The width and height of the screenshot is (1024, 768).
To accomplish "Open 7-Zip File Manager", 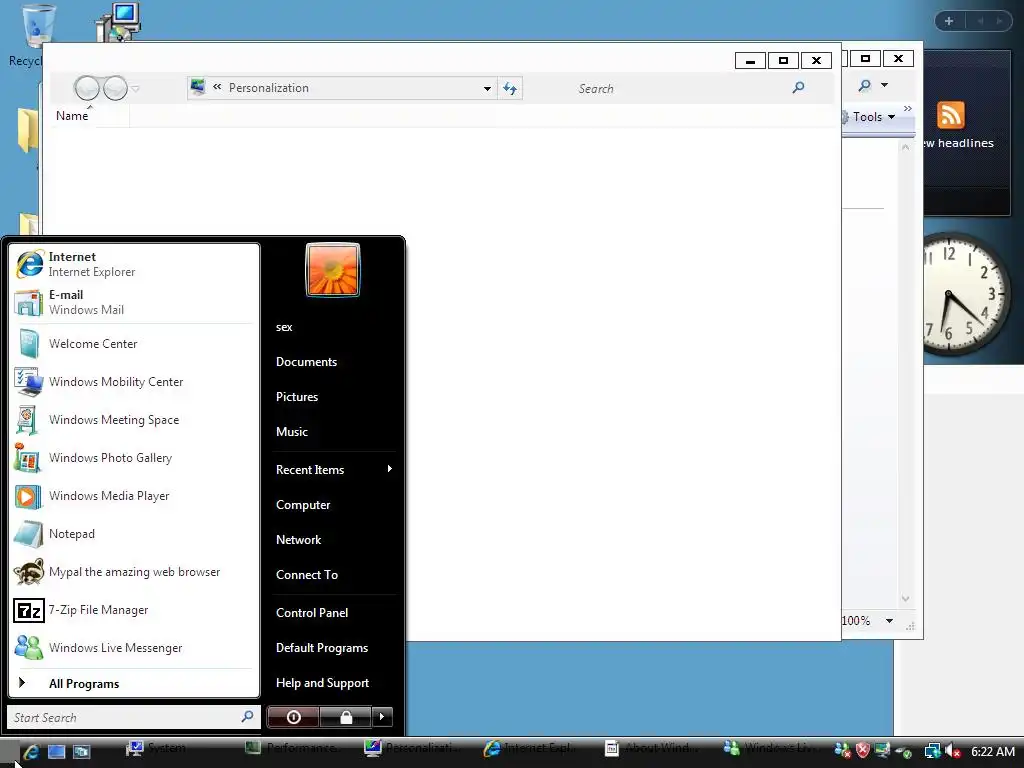I will [x=134, y=609].
